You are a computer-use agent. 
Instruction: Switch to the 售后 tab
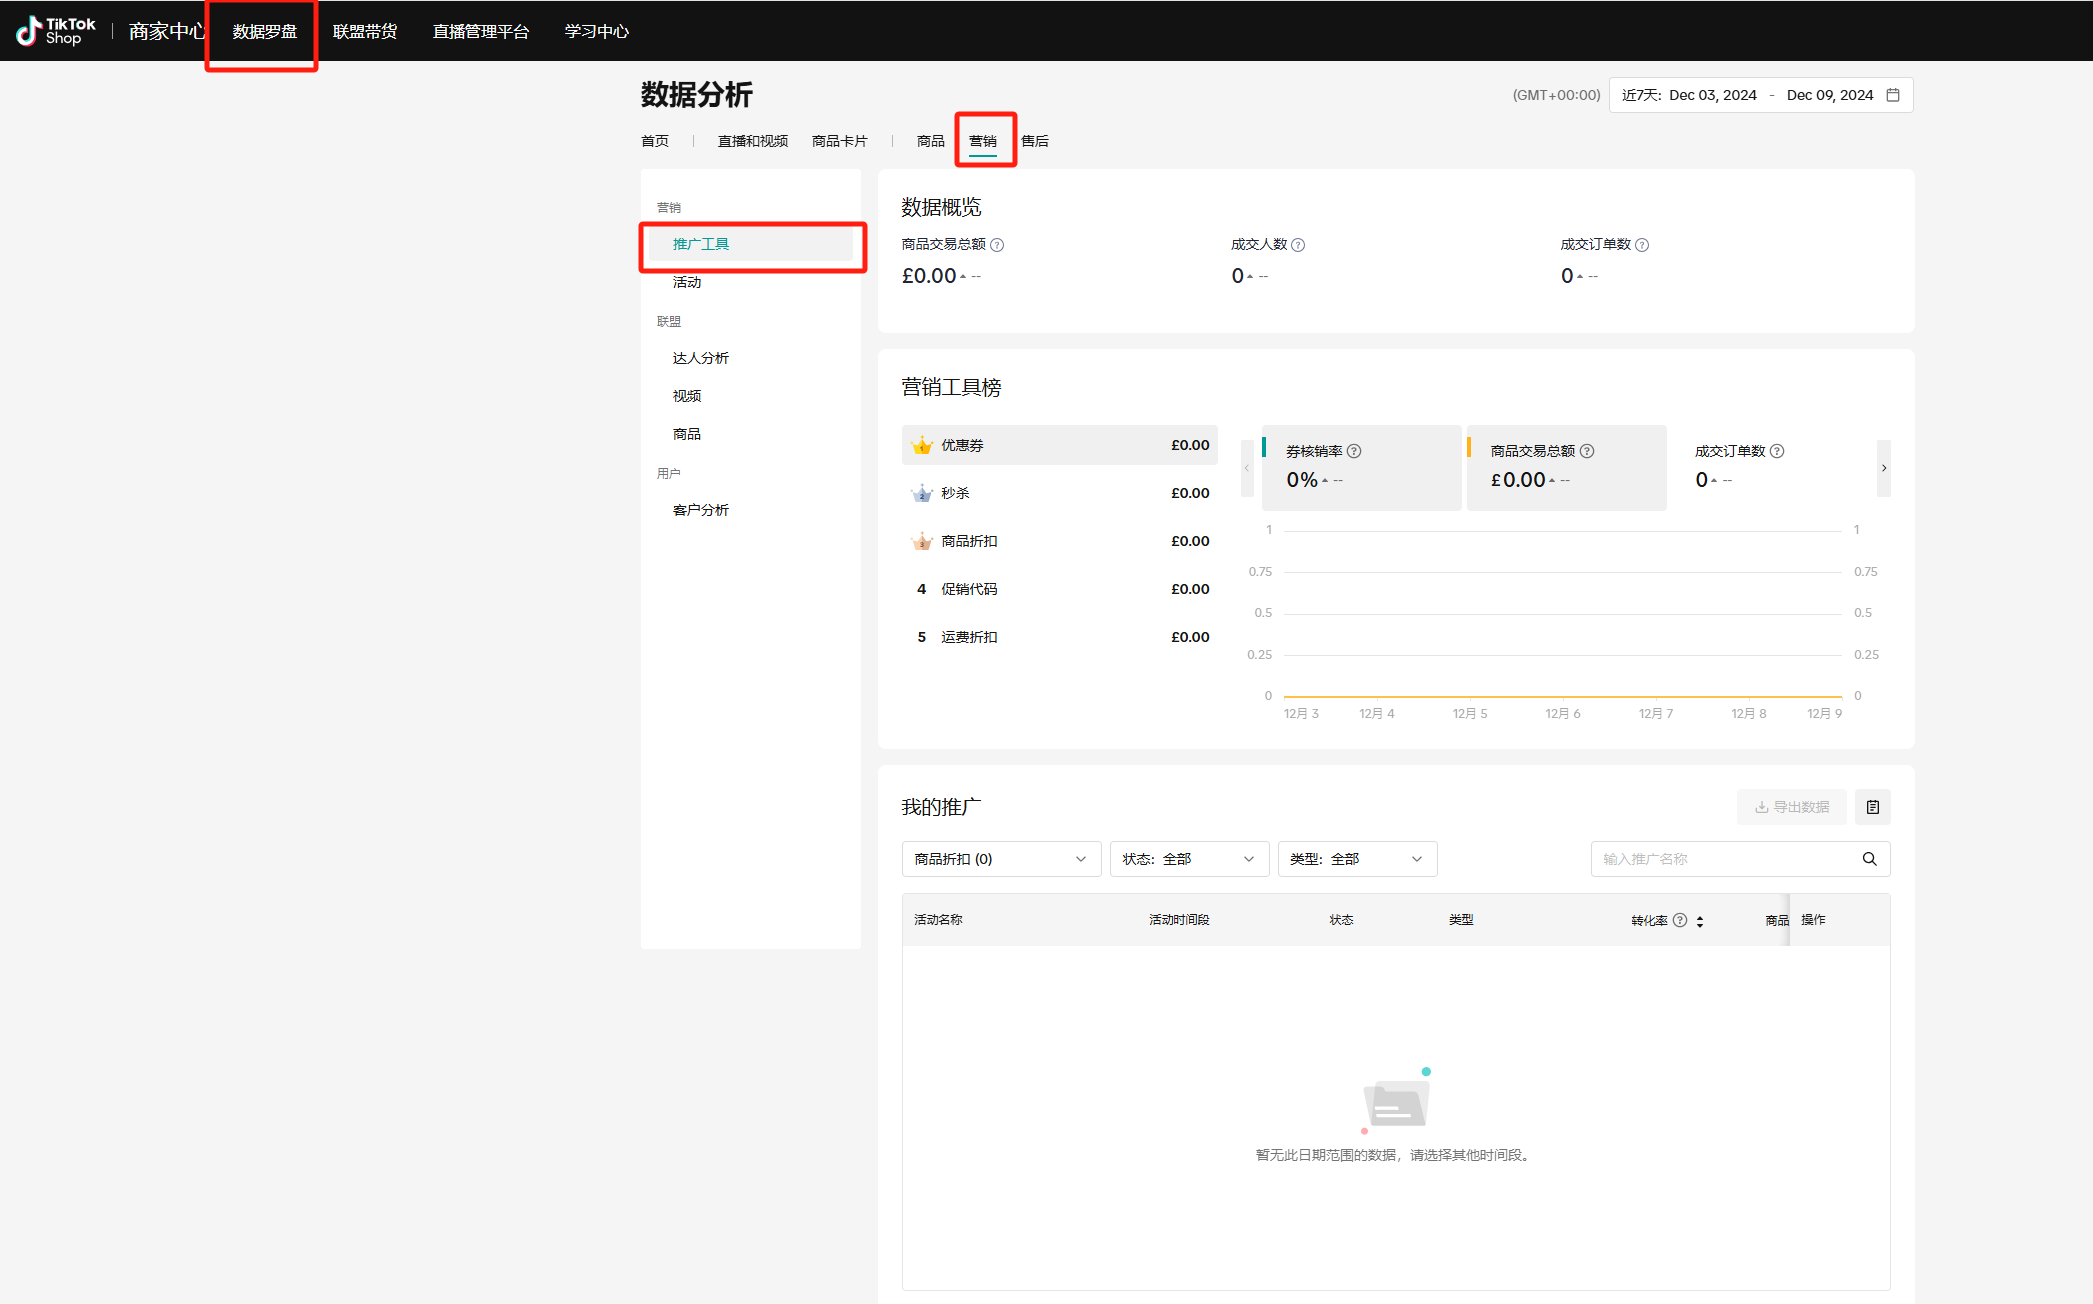pyautogui.click(x=1035, y=141)
